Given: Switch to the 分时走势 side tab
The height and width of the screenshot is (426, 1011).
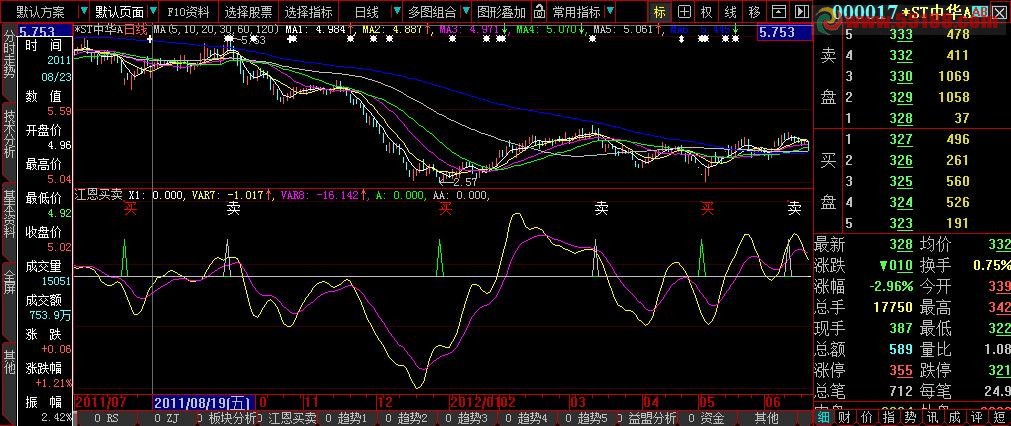Looking at the screenshot, I should click(9, 53).
